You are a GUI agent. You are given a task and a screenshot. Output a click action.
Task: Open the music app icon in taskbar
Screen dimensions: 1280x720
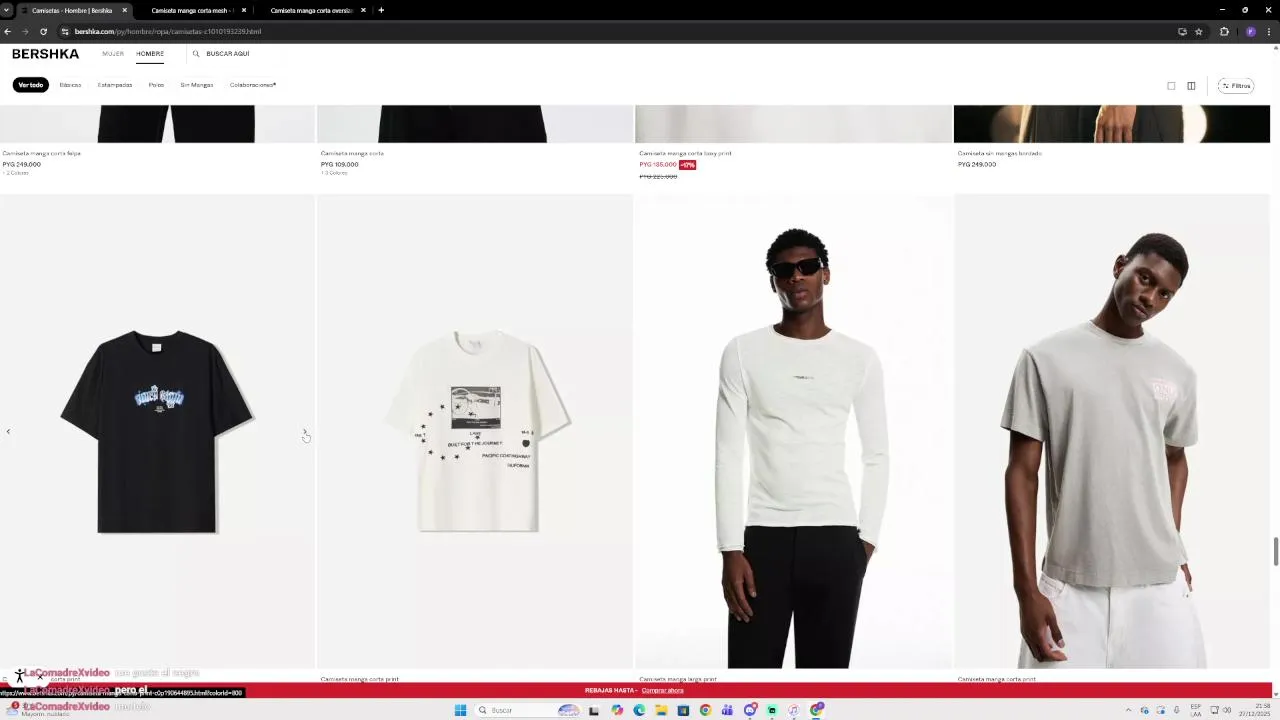tap(794, 710)
